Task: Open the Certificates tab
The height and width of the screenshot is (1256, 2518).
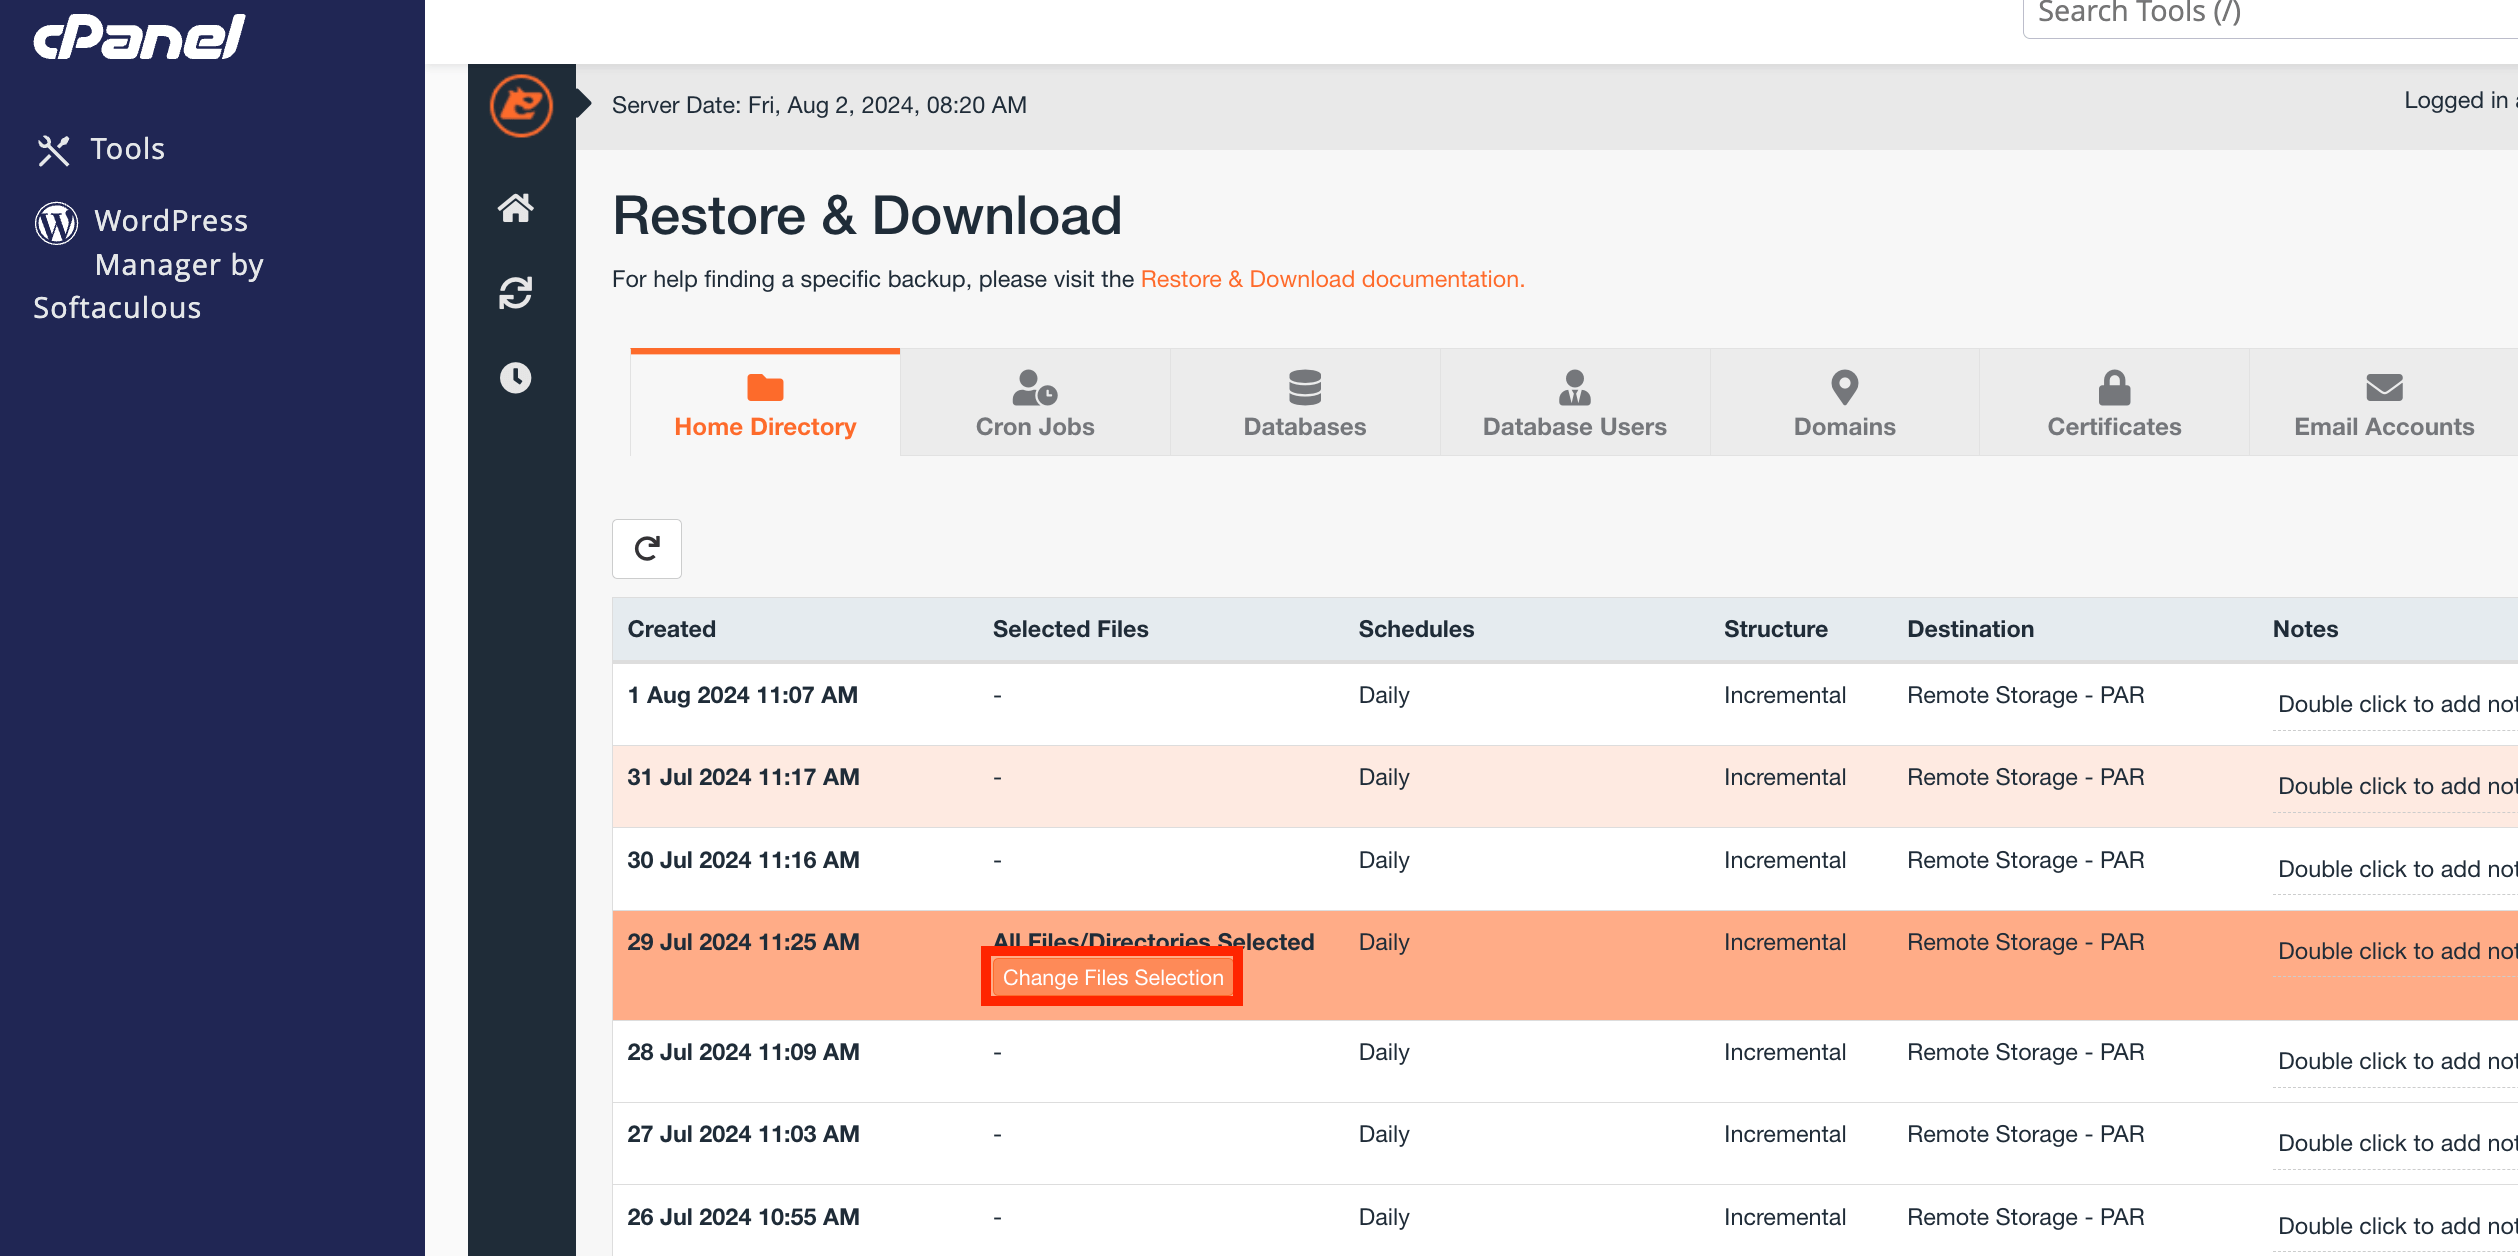Action: tap(2114, 403)
